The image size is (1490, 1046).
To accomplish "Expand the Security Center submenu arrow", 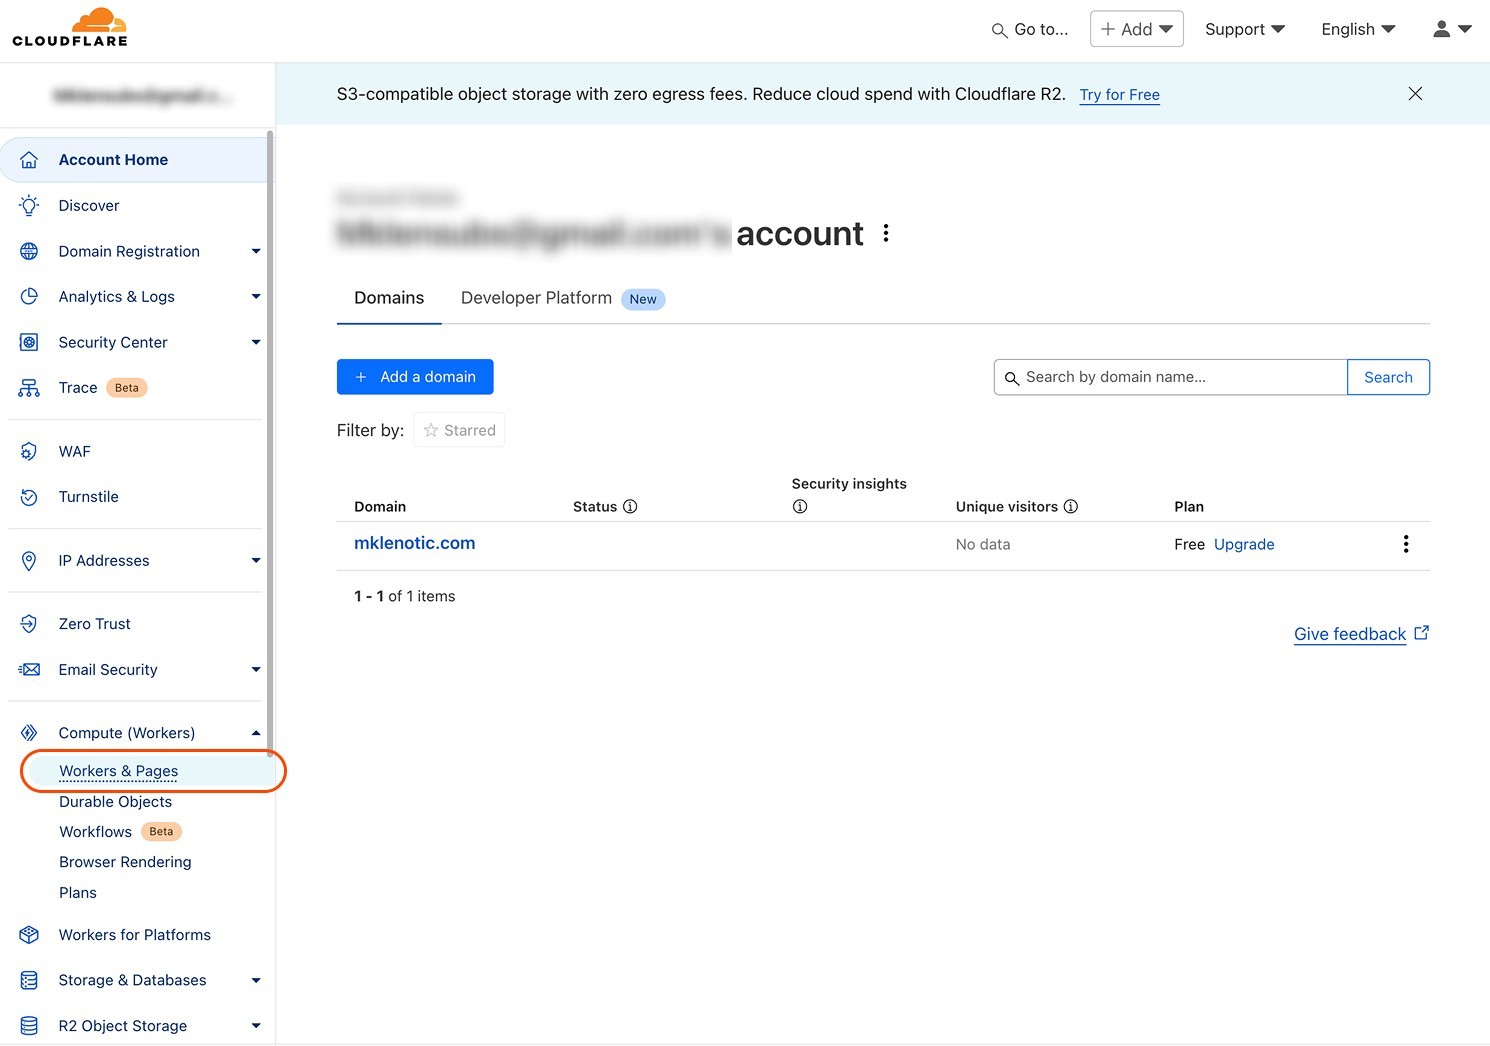I will click(x=256, y=342).
